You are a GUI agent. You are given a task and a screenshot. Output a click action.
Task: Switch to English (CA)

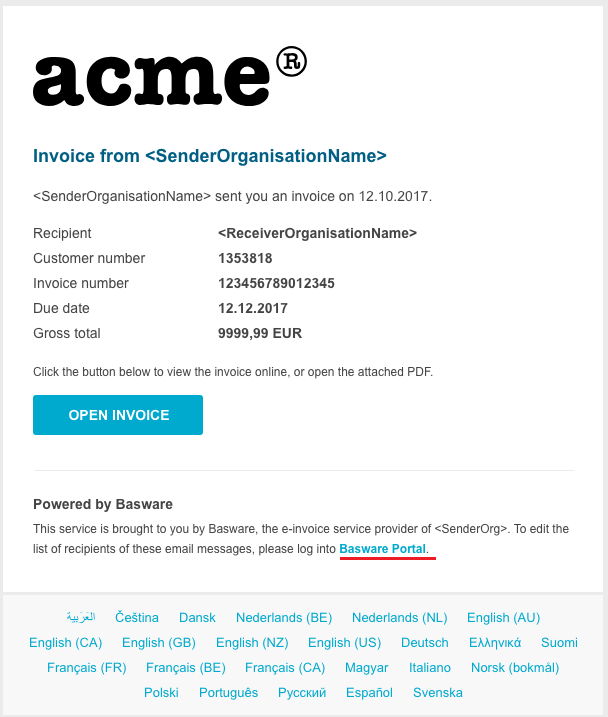coord(65,642)
